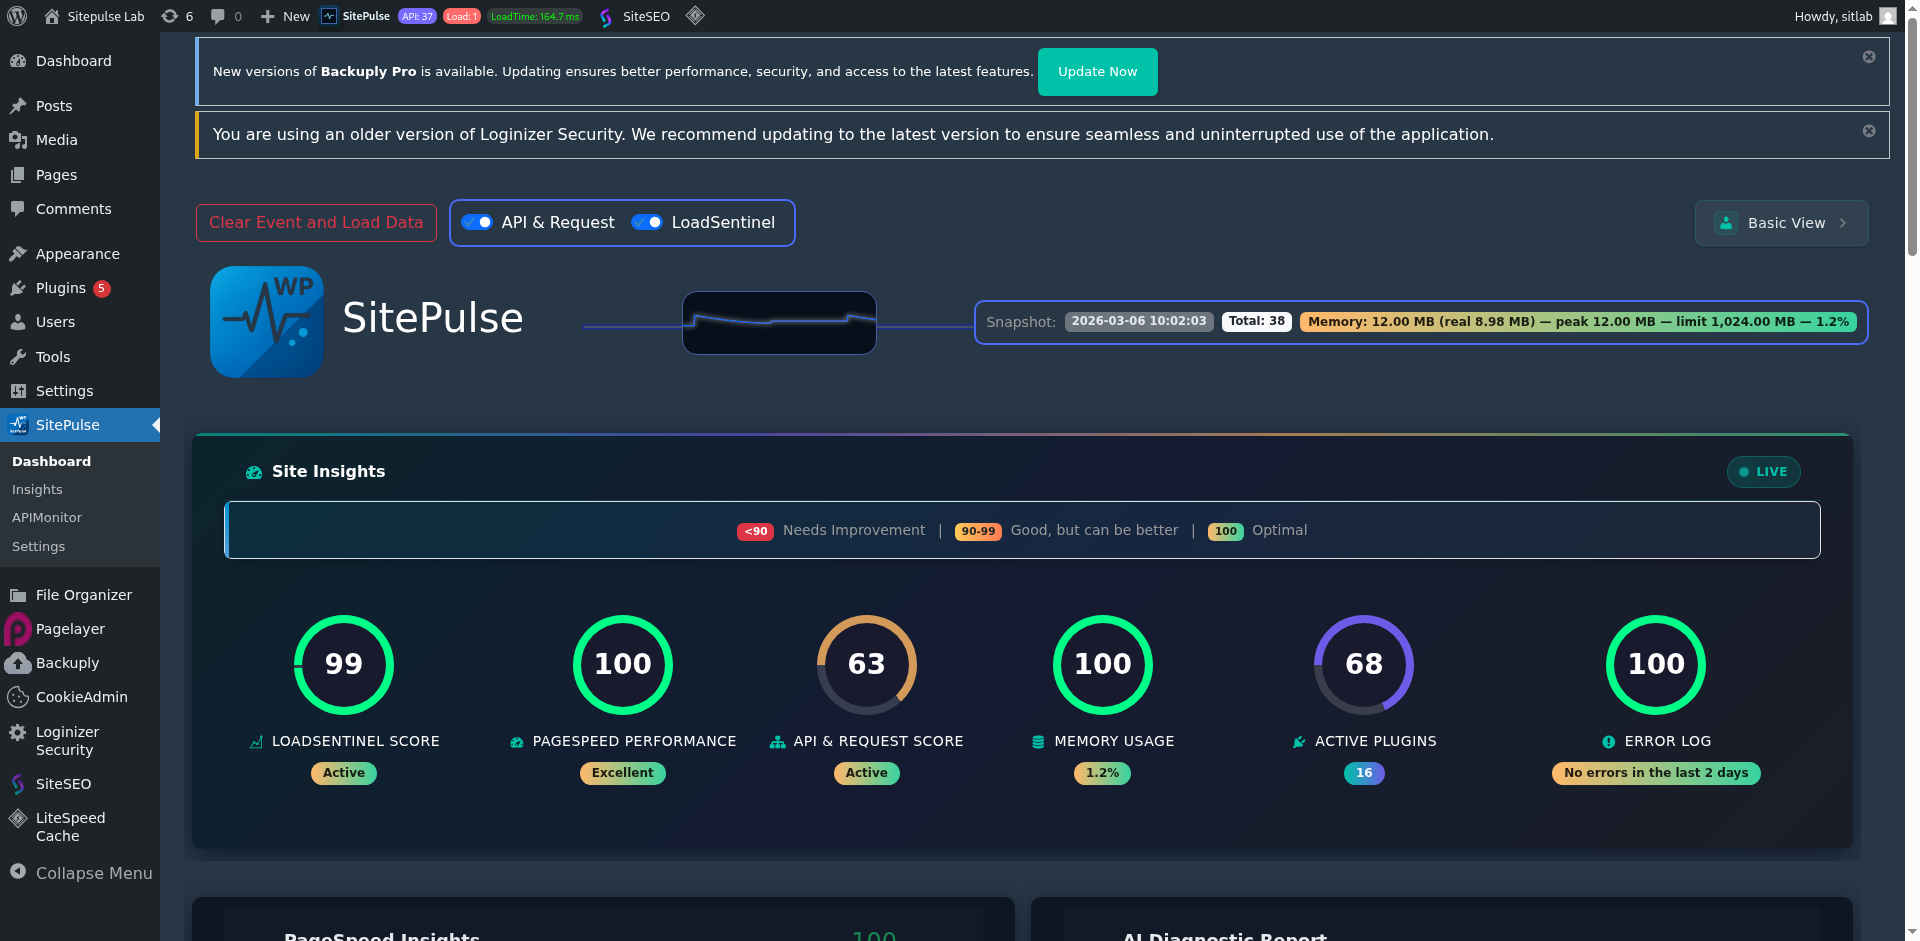Click the Load: 1 badge in admin bar
This screenshot has width=1920, height=941.
coord(461,16)
